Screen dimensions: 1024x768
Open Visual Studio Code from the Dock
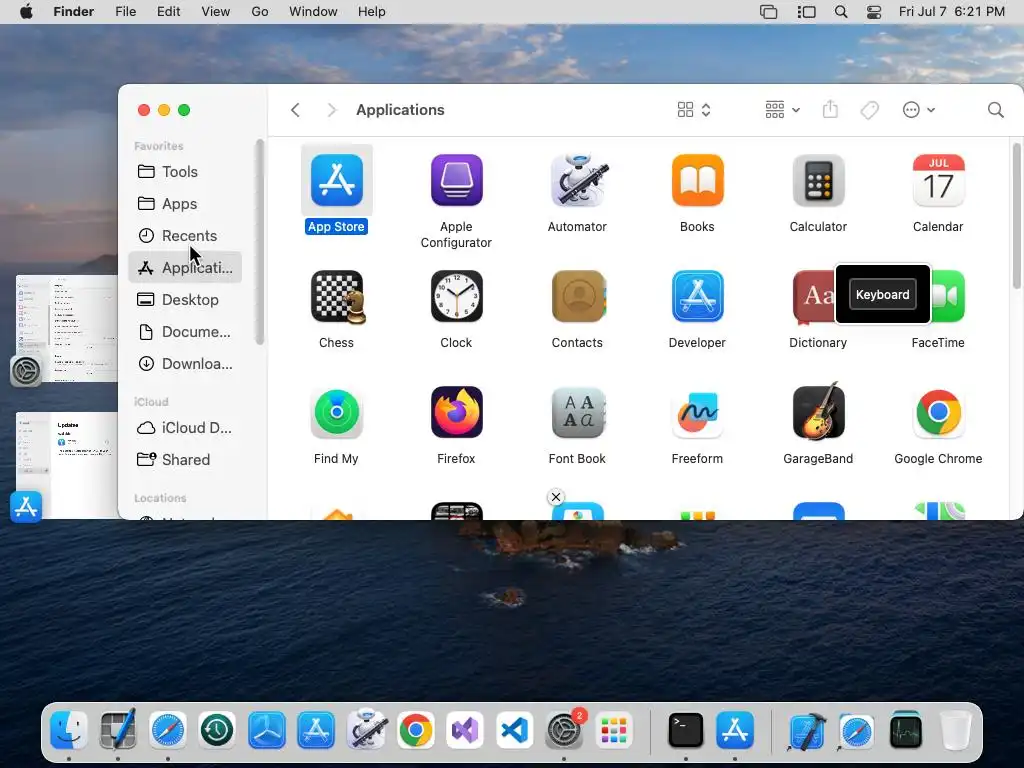[514, 730]
